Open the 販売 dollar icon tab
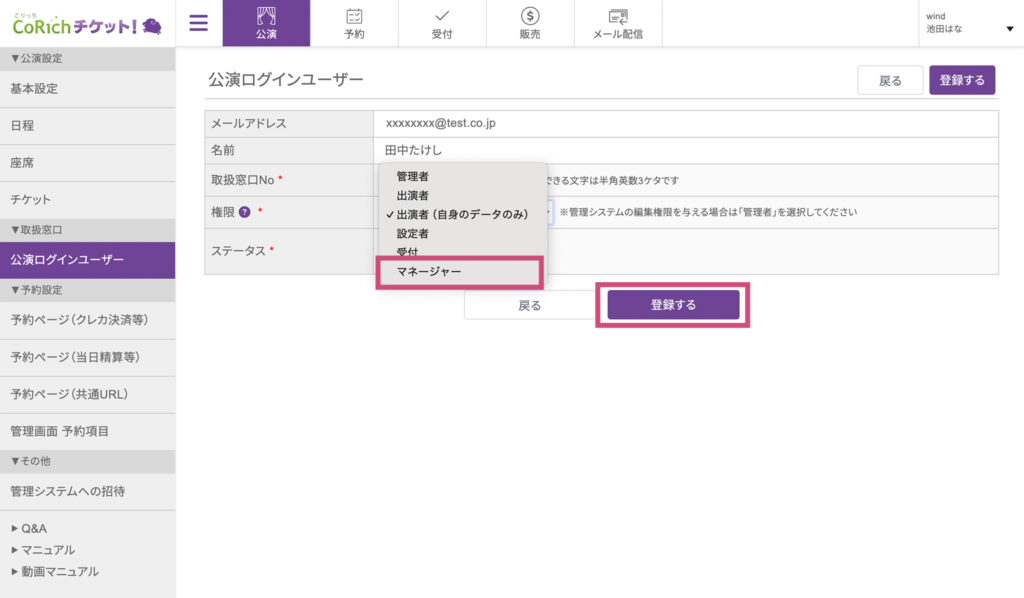The image size is (1024, 598). click(x=530, y=23)
